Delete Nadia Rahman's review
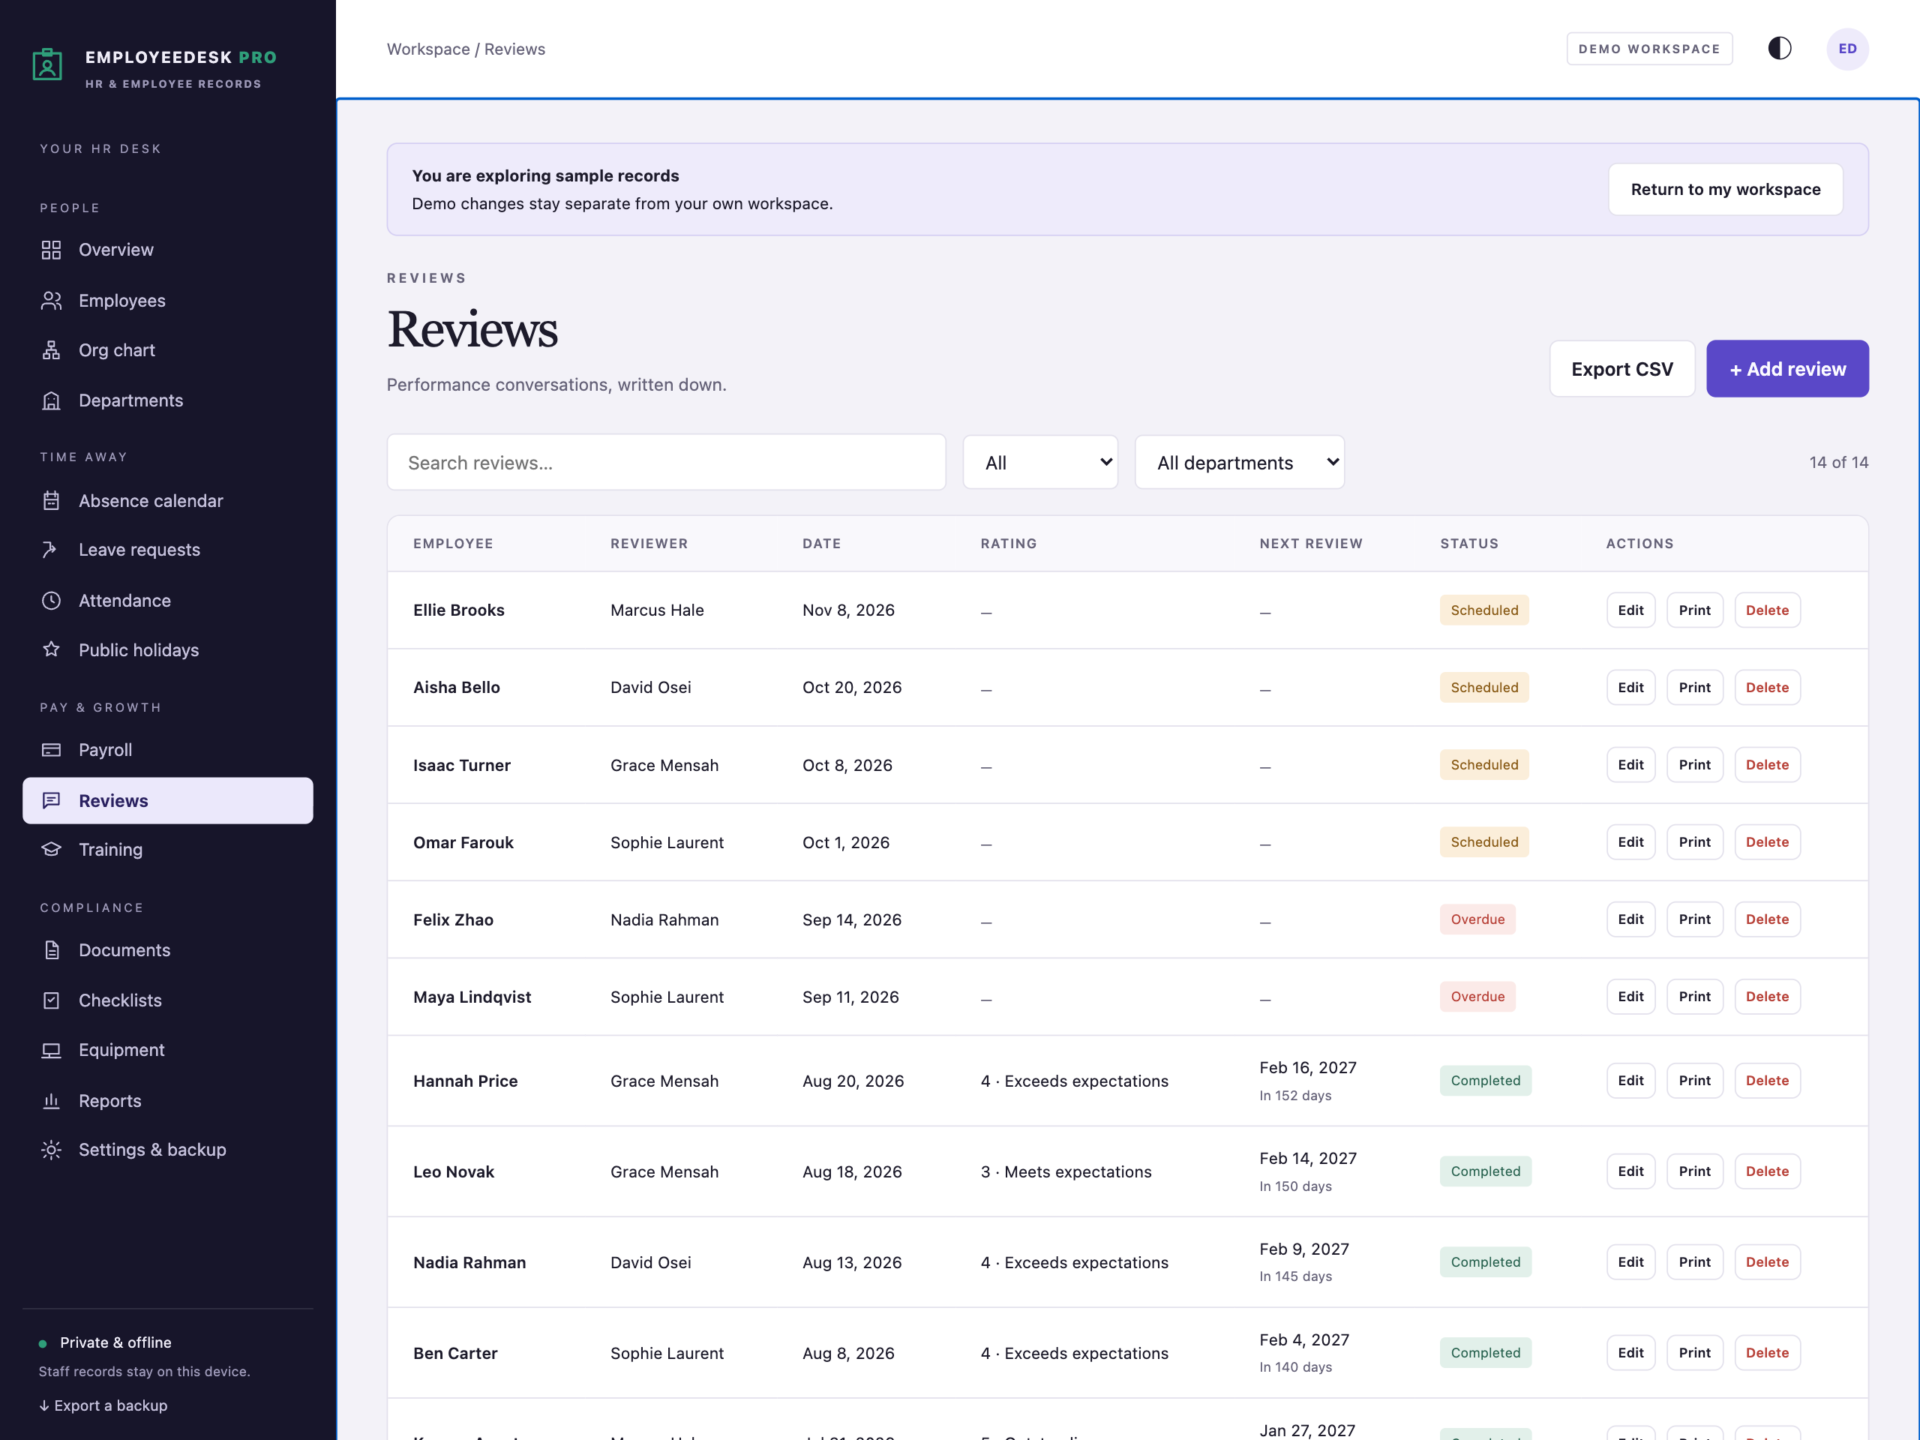The width and height of the screenshot is (1920, 1440). tap(1767, 1262)
